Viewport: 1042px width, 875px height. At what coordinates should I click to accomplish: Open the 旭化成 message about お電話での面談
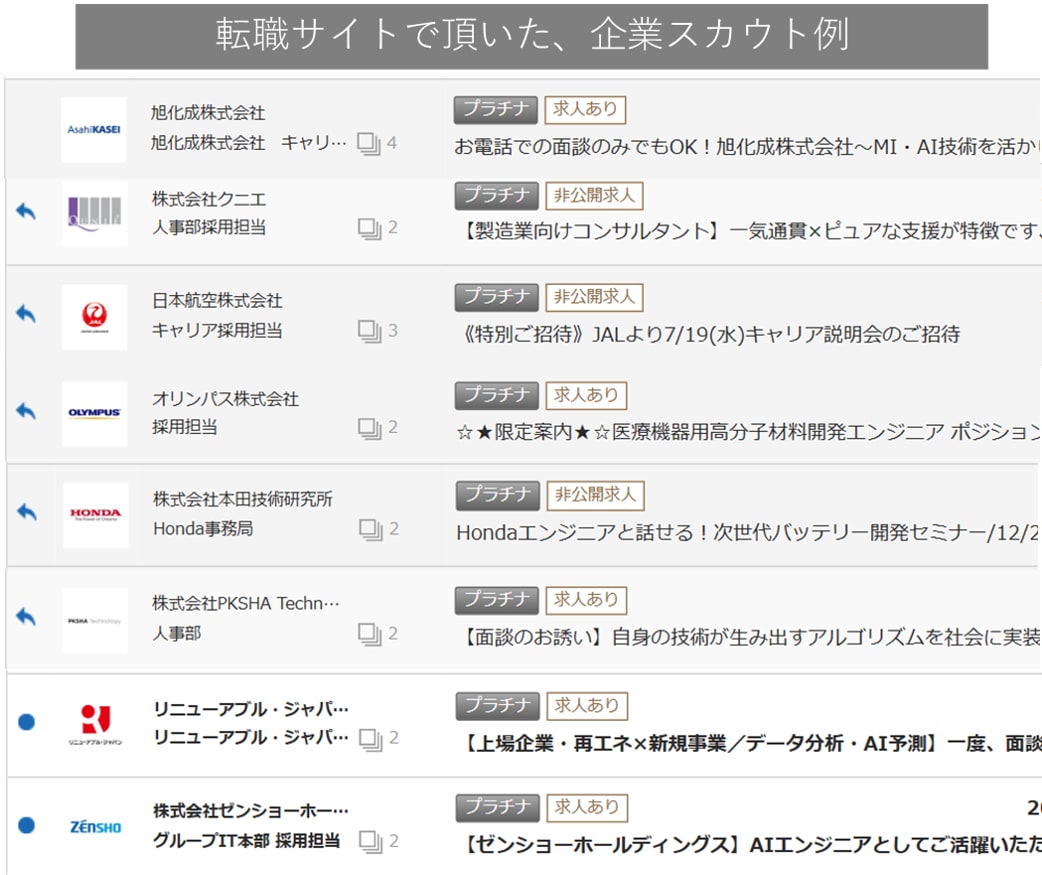click(747, 147)
